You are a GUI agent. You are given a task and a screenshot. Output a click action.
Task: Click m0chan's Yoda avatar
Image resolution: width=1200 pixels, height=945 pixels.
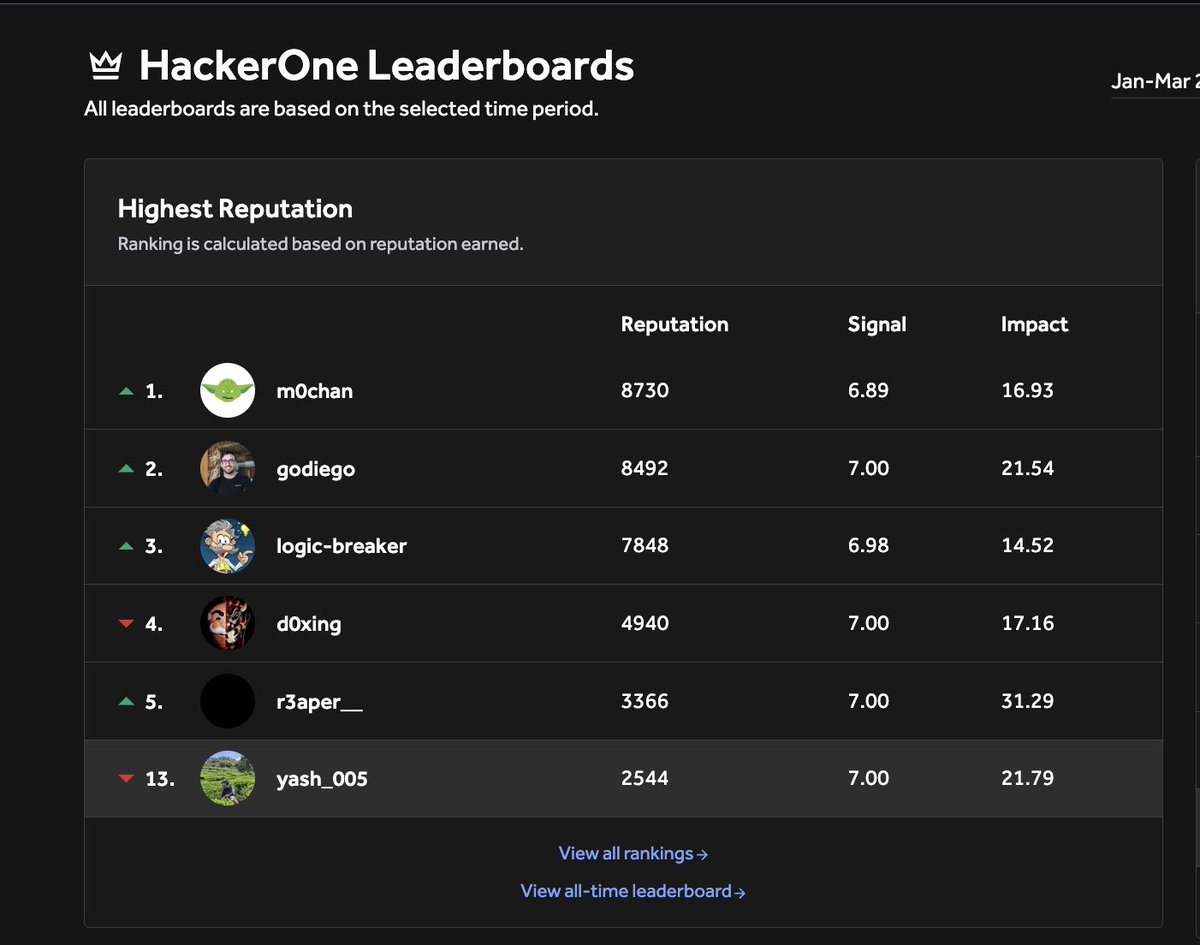pos(228,390)
